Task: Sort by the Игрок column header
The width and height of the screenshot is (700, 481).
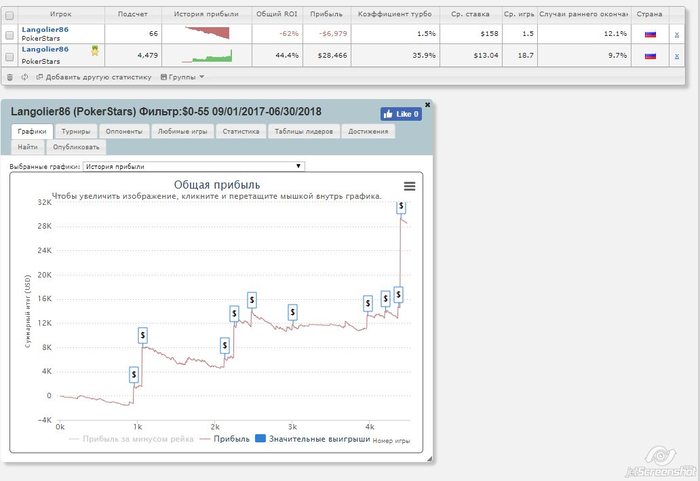Action: [61, 14]
